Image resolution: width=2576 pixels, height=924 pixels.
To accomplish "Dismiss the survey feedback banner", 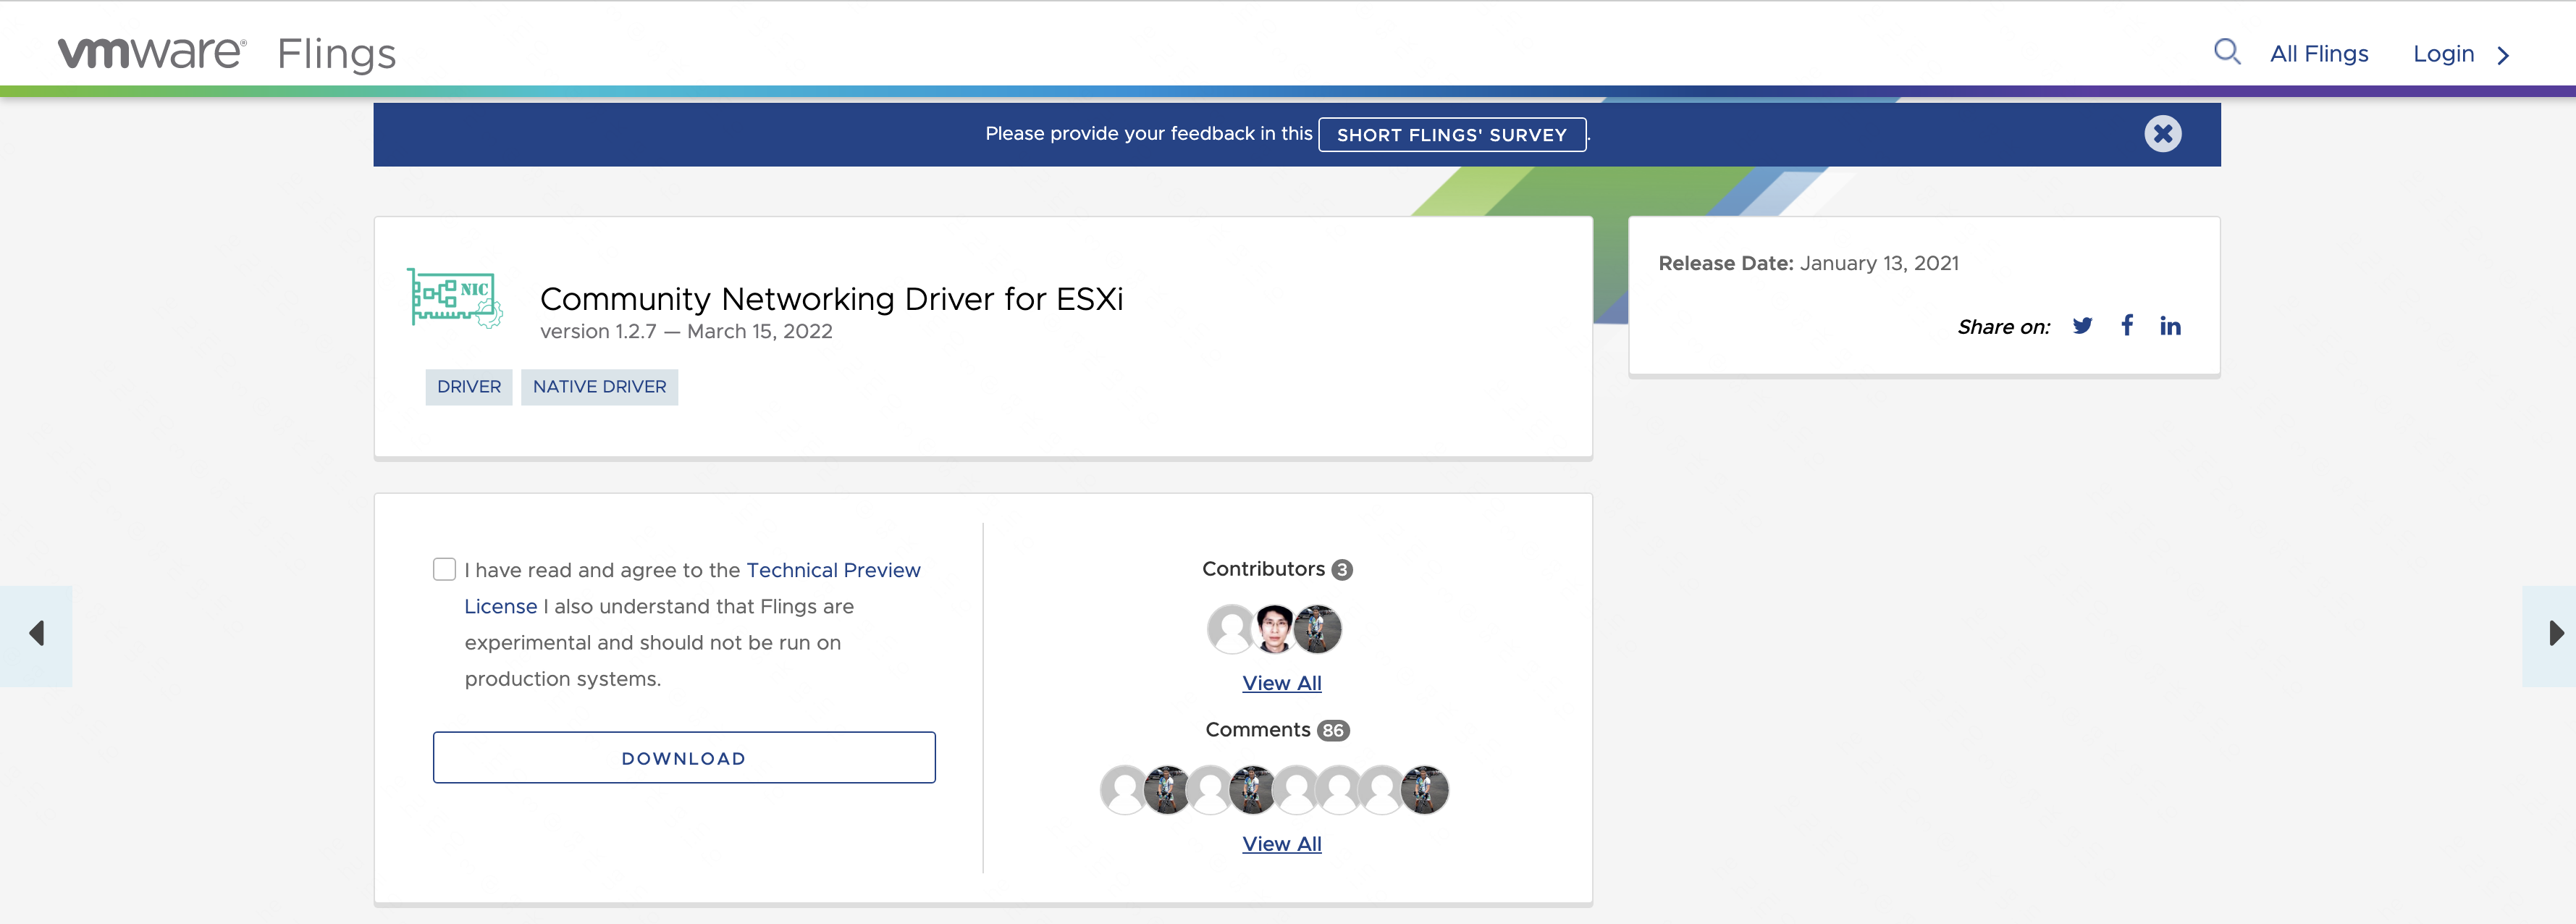I will tap(2162, 134).
